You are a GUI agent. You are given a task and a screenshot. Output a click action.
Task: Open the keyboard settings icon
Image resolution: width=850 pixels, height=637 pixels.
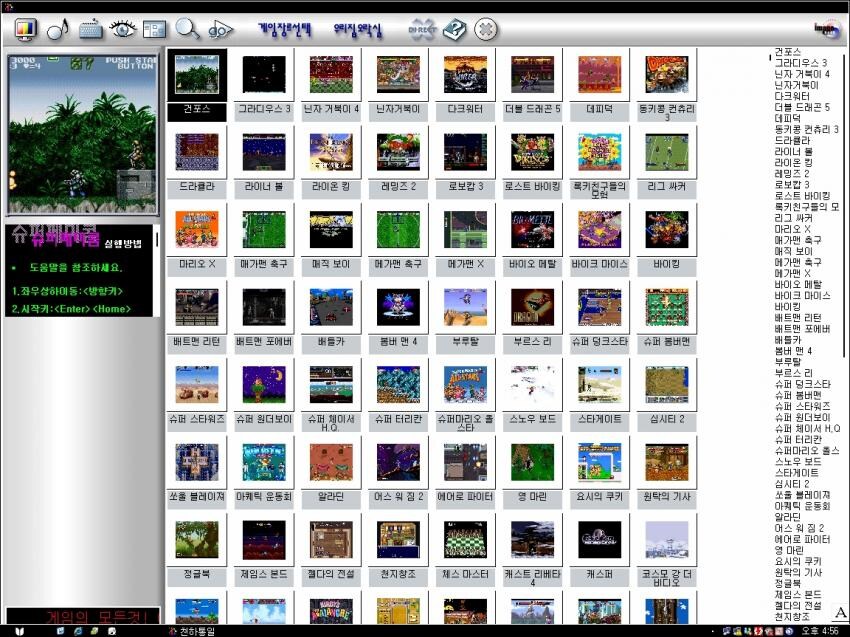[91, 29]
